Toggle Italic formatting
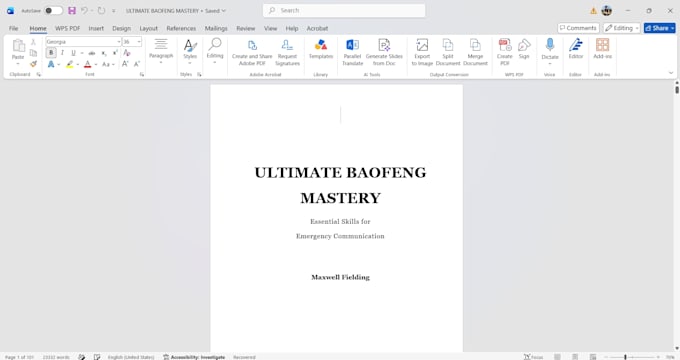 [x=62, y=53]
